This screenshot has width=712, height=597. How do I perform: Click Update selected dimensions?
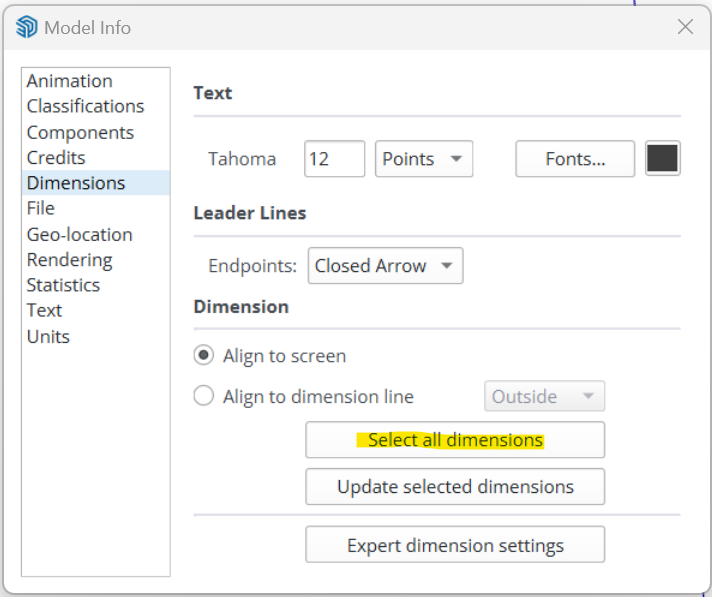(x=455, y=486)
